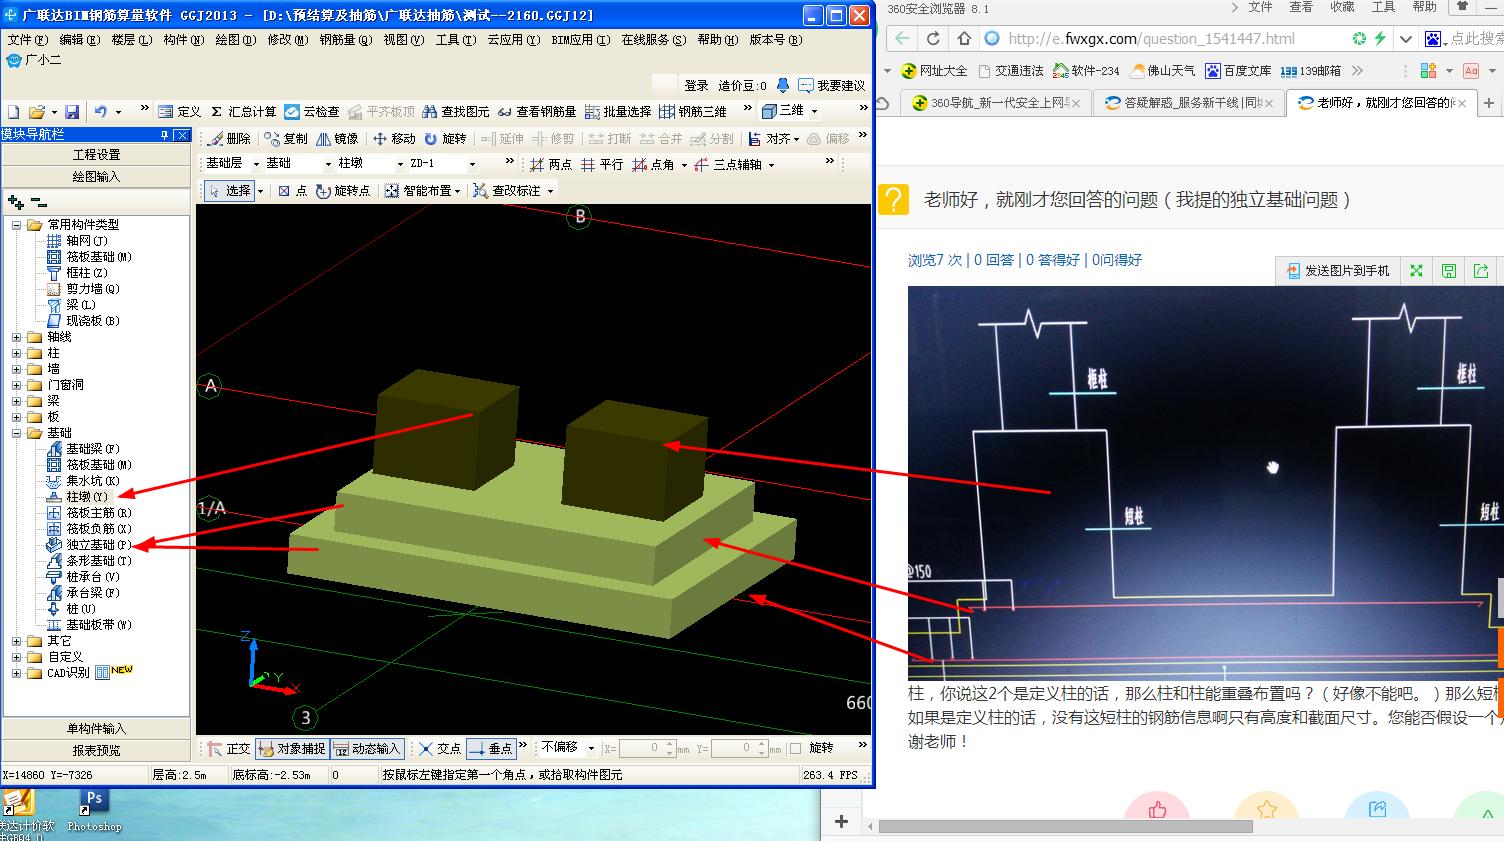Click 我要建议 suggestion button
Viewport: 1504px width, 841px height.
[832, 86]
